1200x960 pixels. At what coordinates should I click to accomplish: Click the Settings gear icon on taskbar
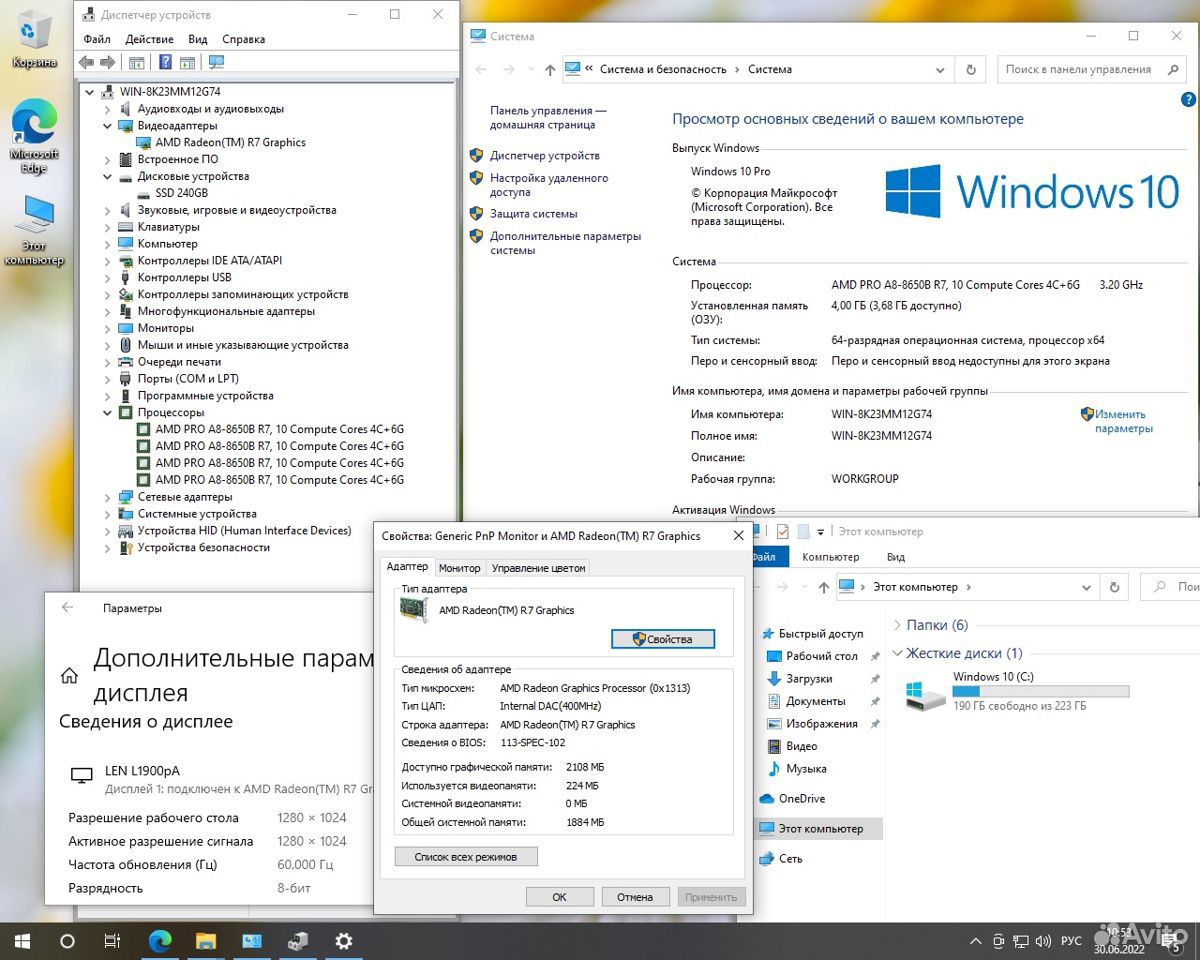pos(344,941)
